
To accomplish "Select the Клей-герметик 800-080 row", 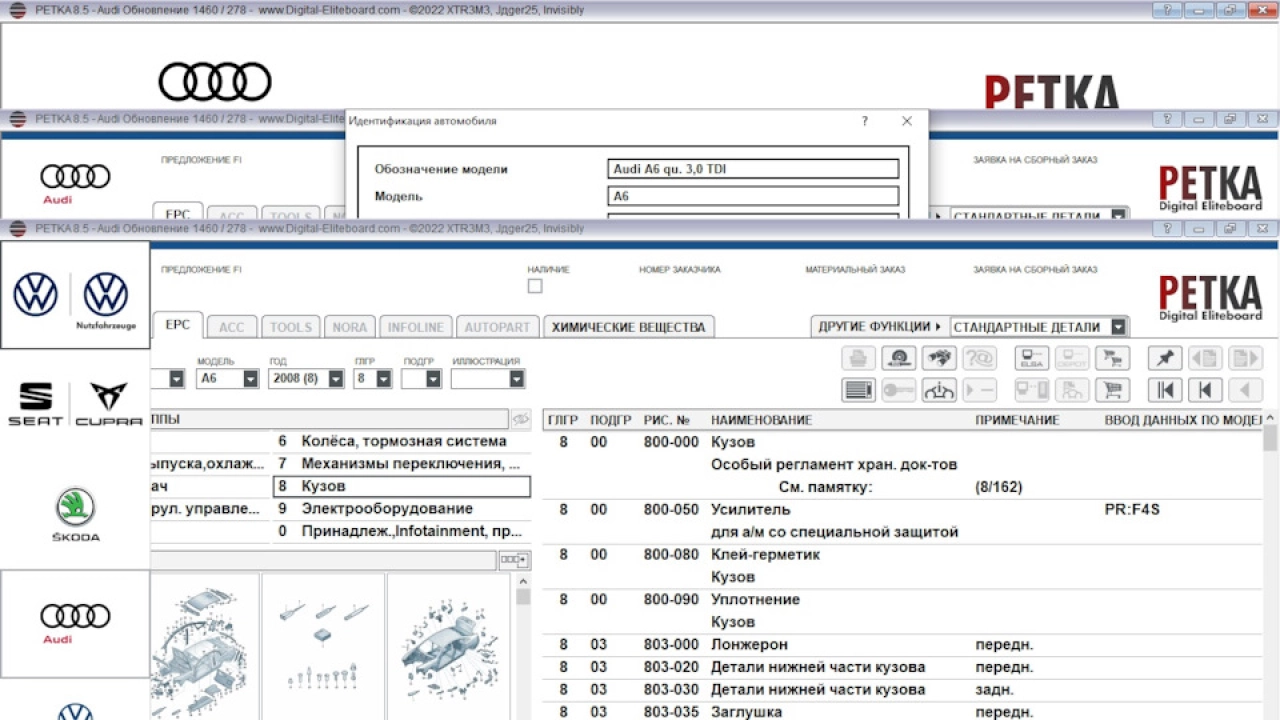I will coord(903,566).
